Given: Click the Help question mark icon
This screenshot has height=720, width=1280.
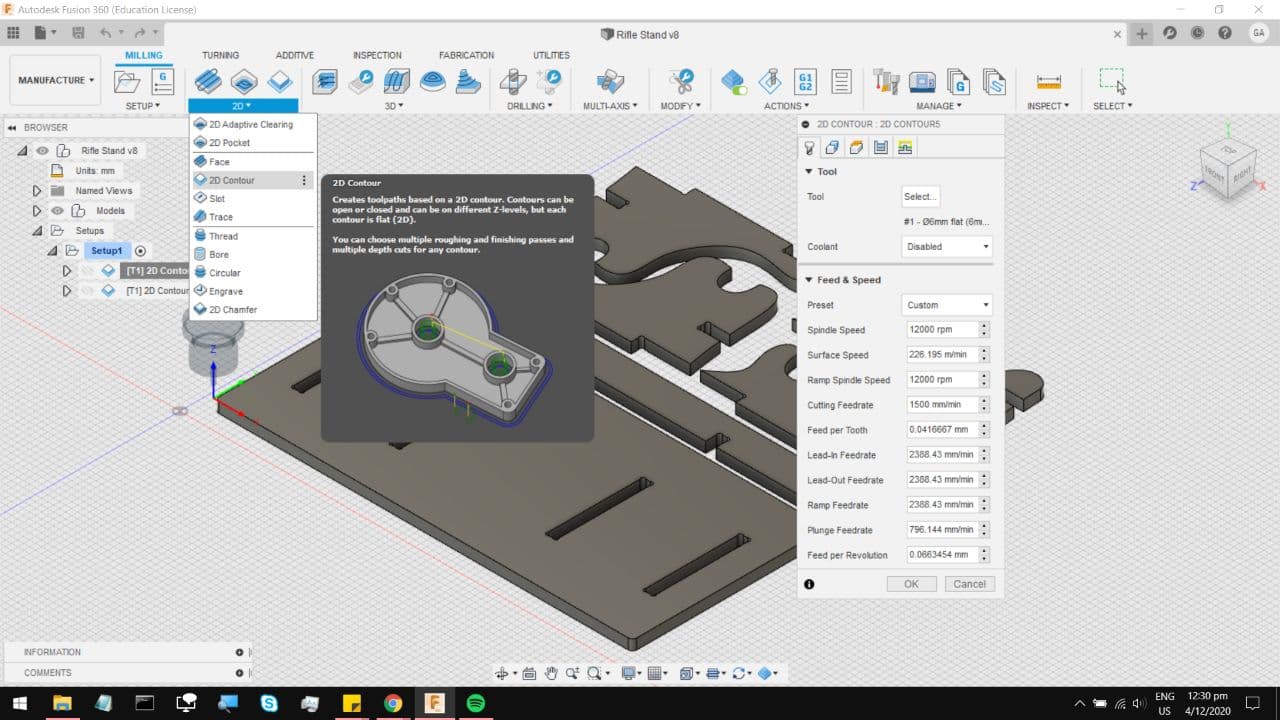Looking at the screenshot, I should pos(1225,33).
